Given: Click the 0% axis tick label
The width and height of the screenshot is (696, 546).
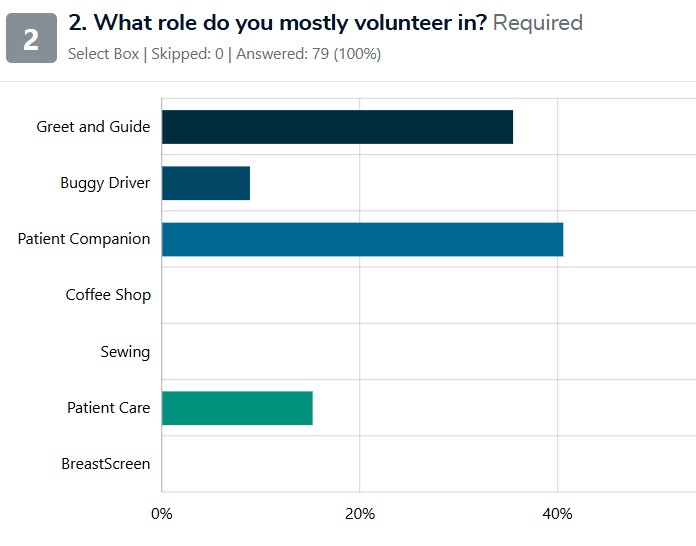Looking at the screenshot, I should (x=161, y=514).
